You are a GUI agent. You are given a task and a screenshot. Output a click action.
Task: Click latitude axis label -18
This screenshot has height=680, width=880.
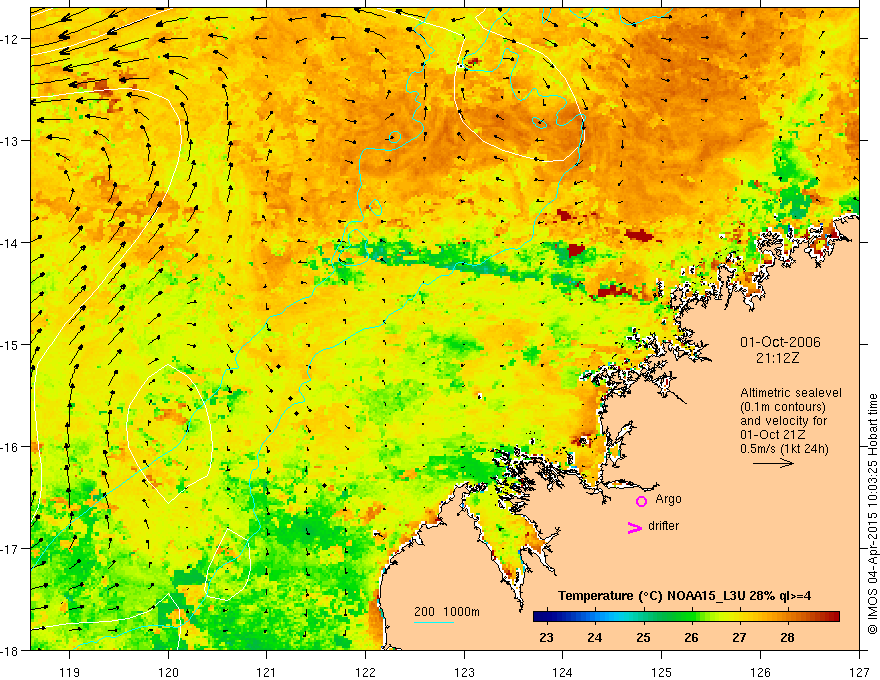(x=11, y=650)
